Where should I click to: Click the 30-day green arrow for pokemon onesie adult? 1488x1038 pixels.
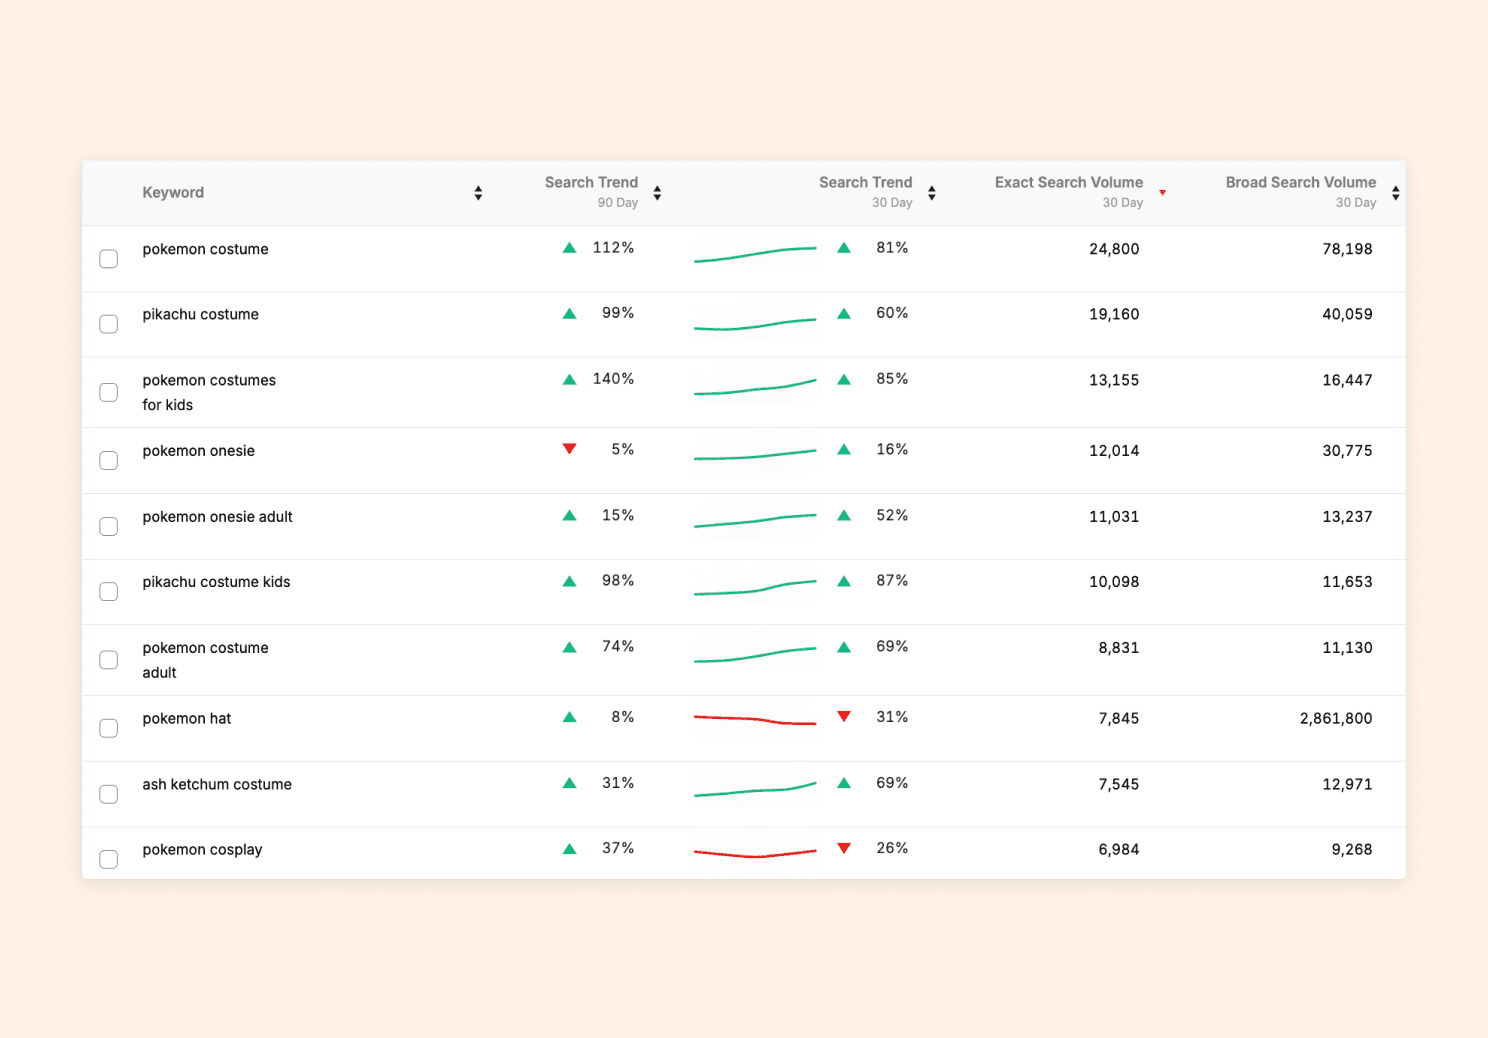pos(844,515)
